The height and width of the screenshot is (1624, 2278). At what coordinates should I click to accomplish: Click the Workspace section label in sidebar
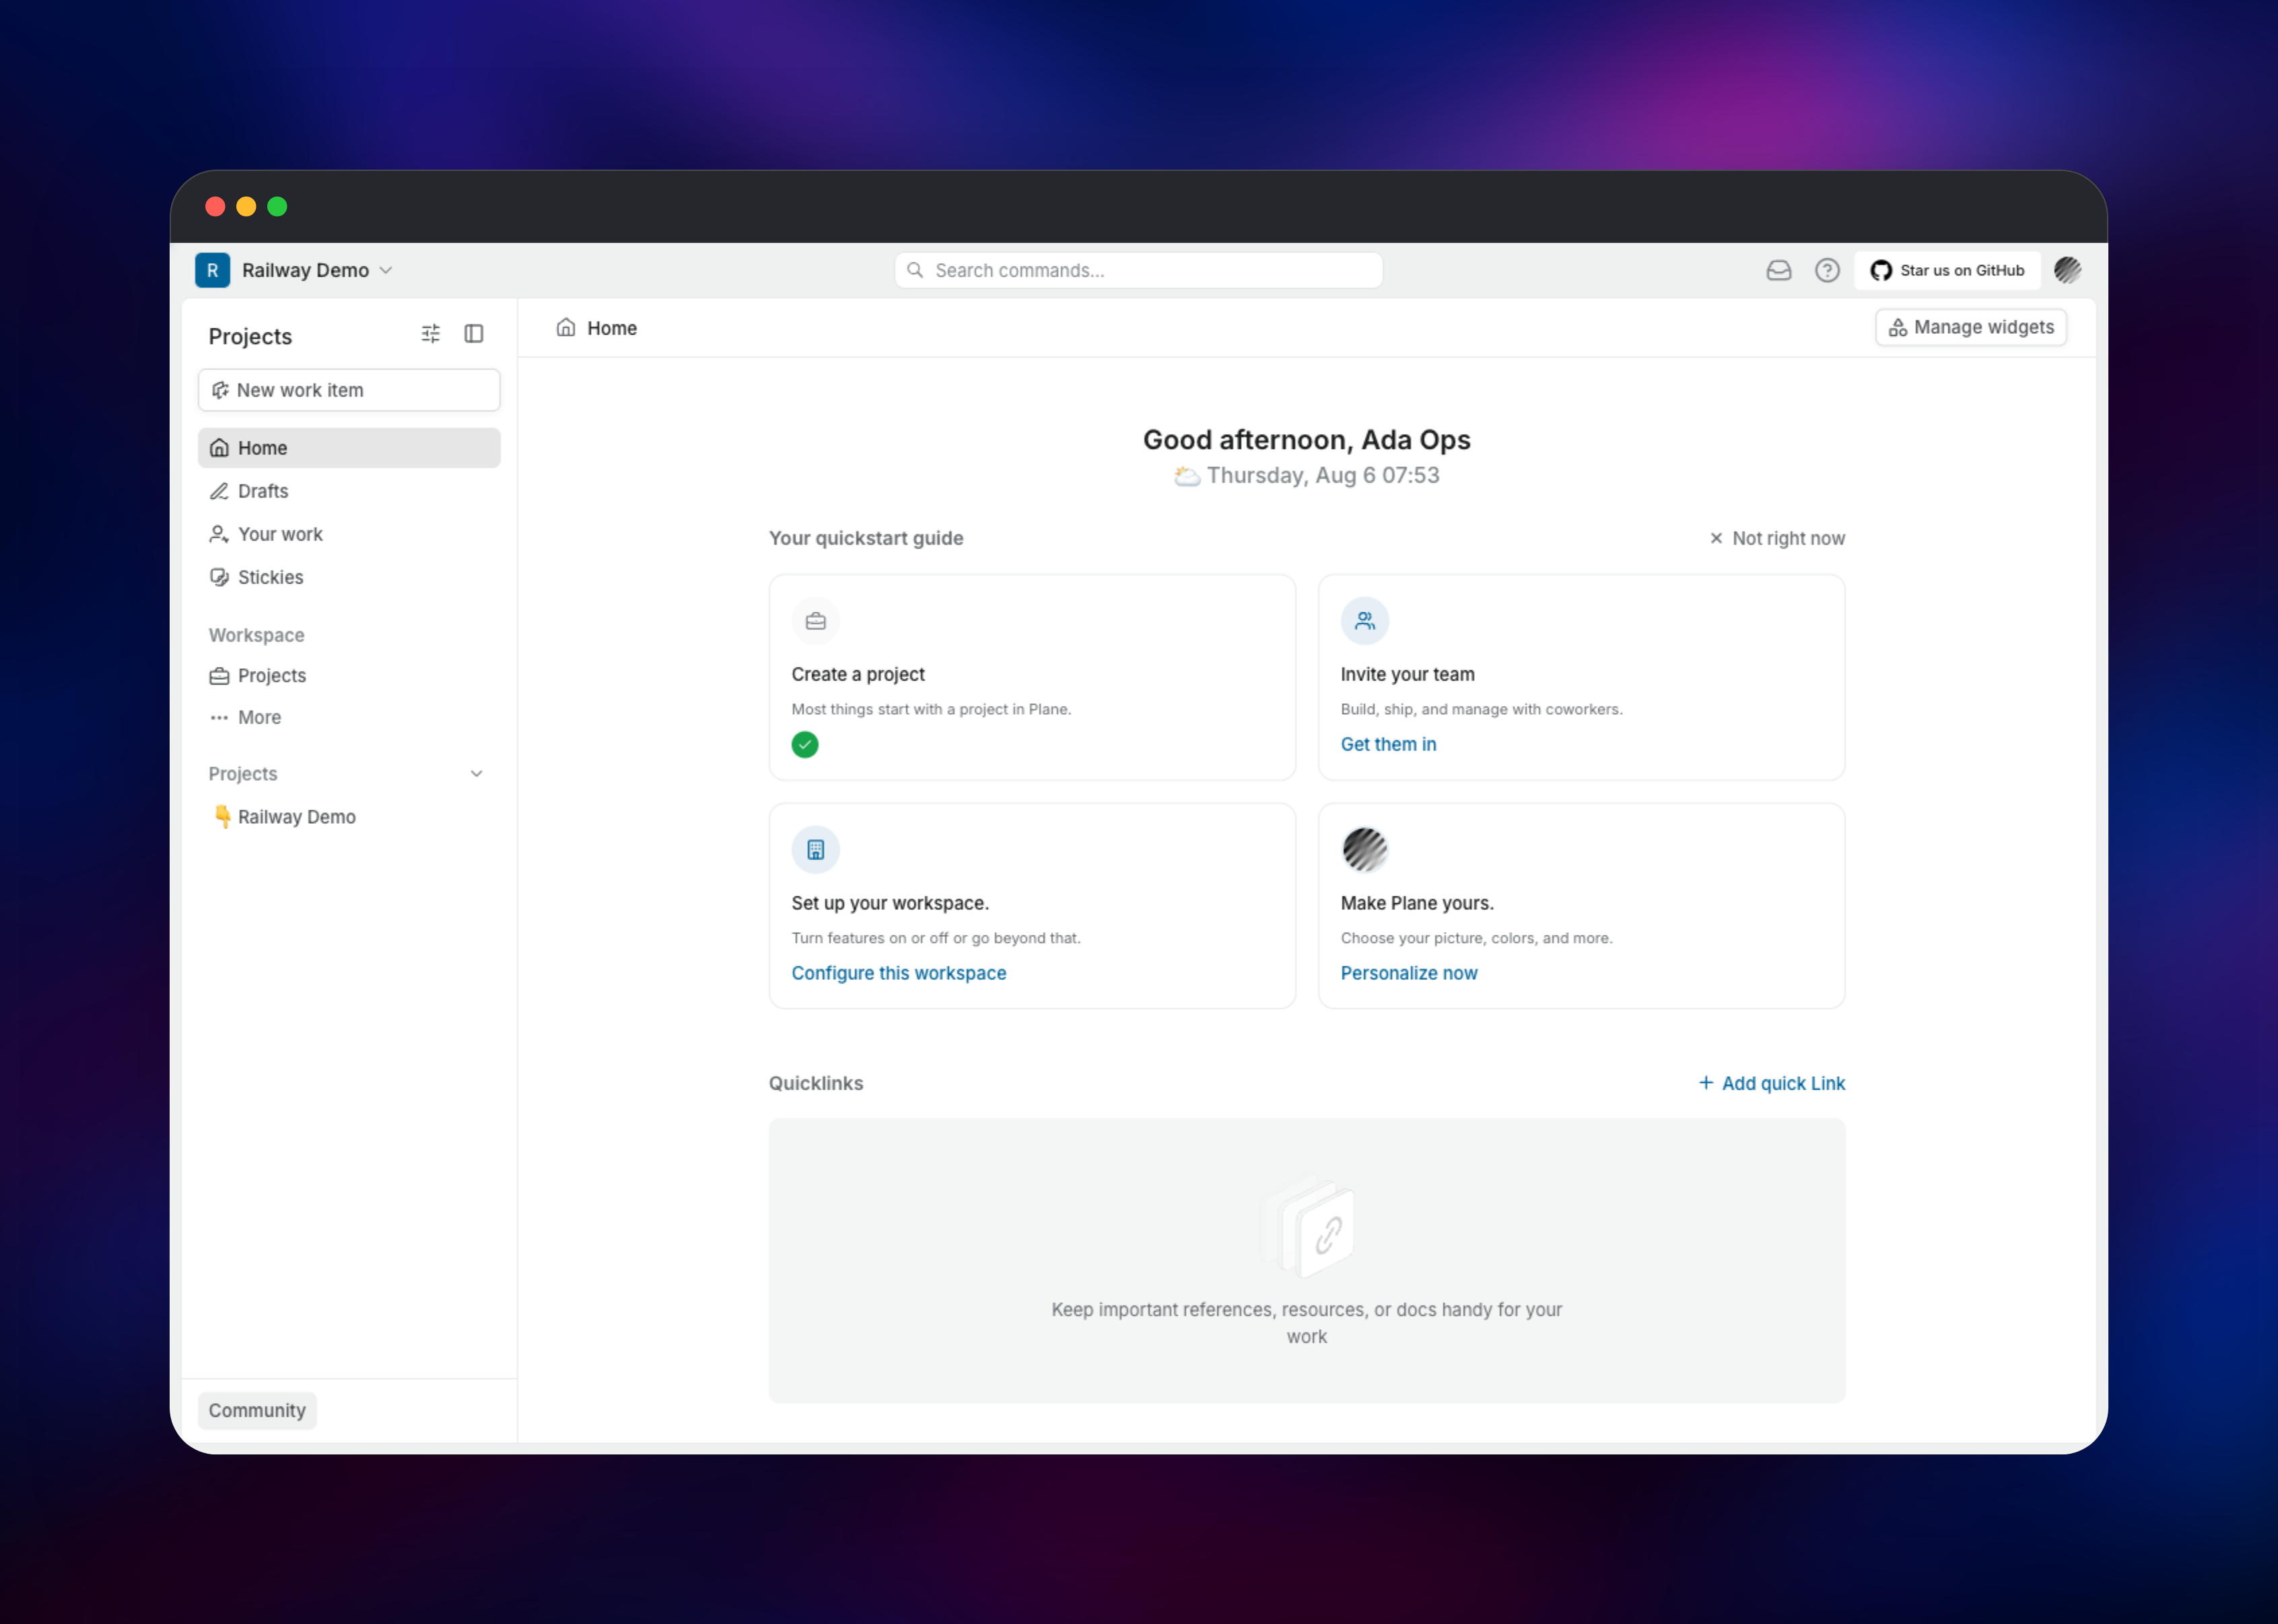(x=256, y=635)
